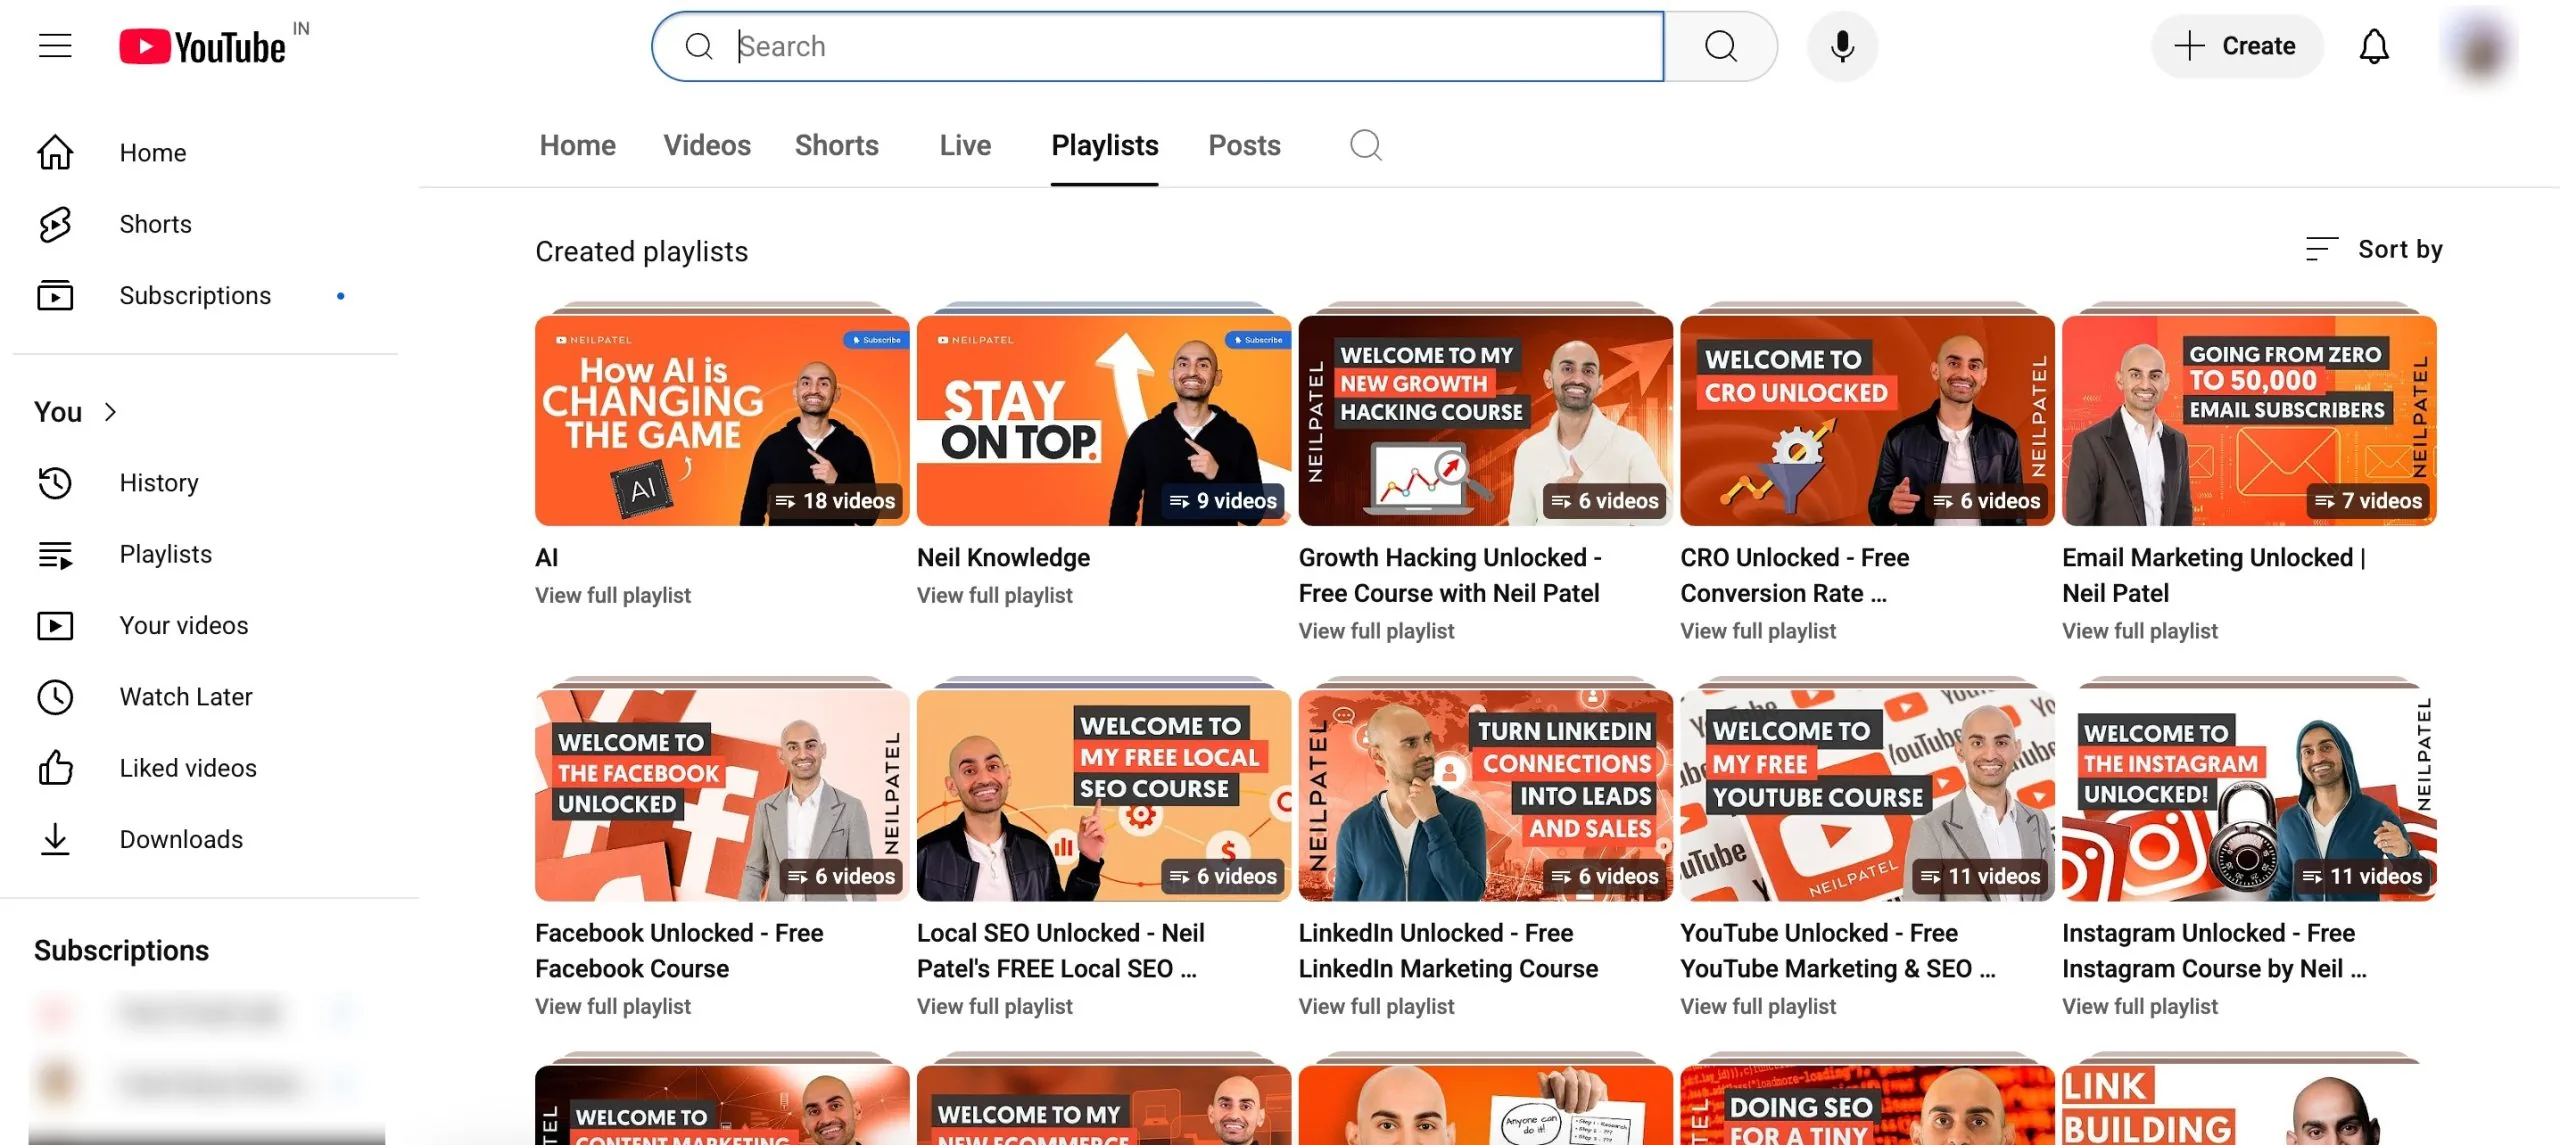The width and height of the screenshot is (2560, 1145).
Task: Click the channel search magnifier near the tabs
Action: [x=1366, y=145]
